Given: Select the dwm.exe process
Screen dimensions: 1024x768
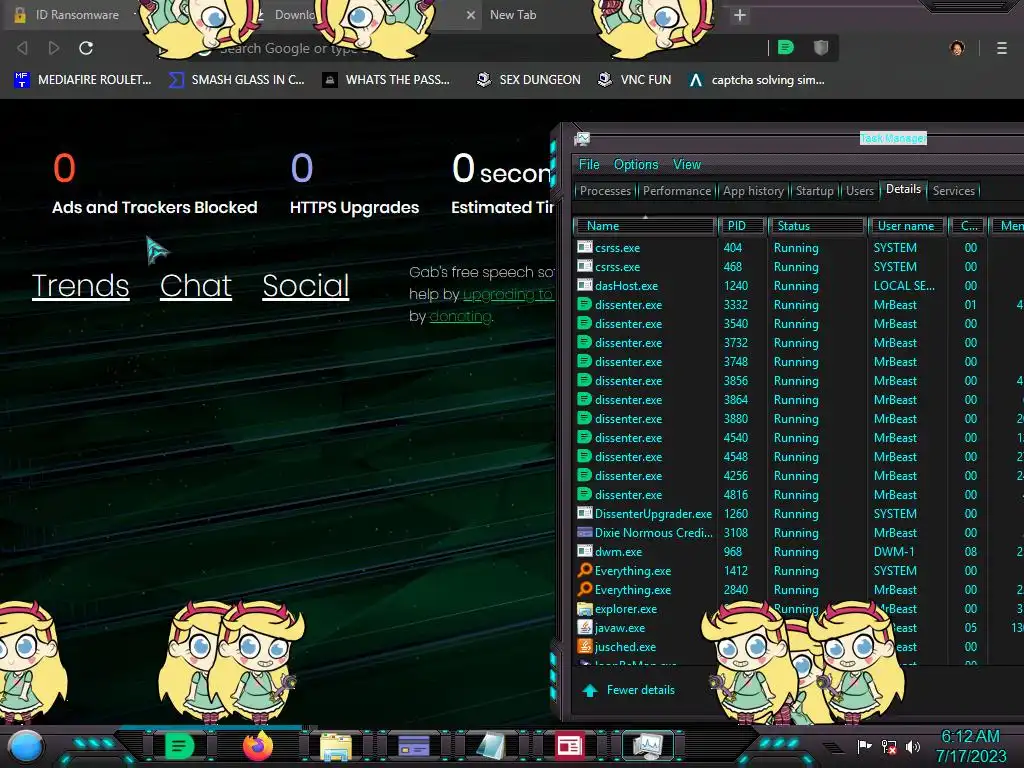Looking at the screenshot, I should pyautogui.click(x=797, y=552).
